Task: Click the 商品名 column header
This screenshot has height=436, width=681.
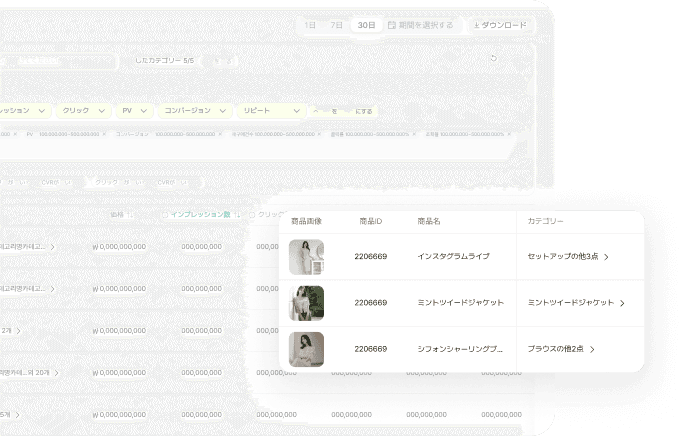Action: [429, 221]
